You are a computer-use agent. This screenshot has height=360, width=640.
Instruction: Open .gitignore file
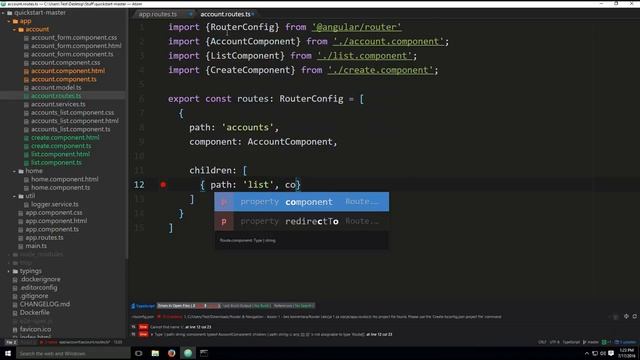point(34,296)
